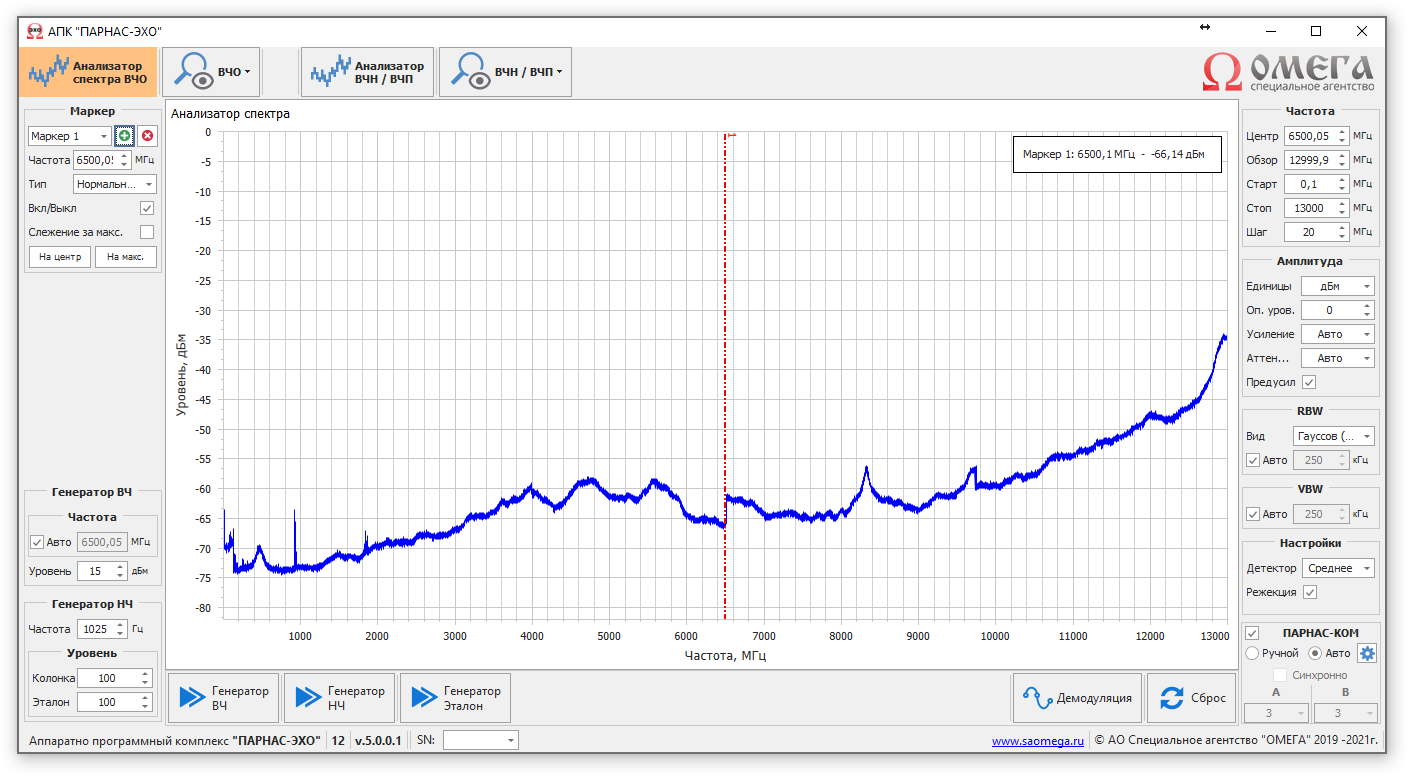The image size is (1408, 776).
Task: Open Демодуляция
Action: 1077,698
